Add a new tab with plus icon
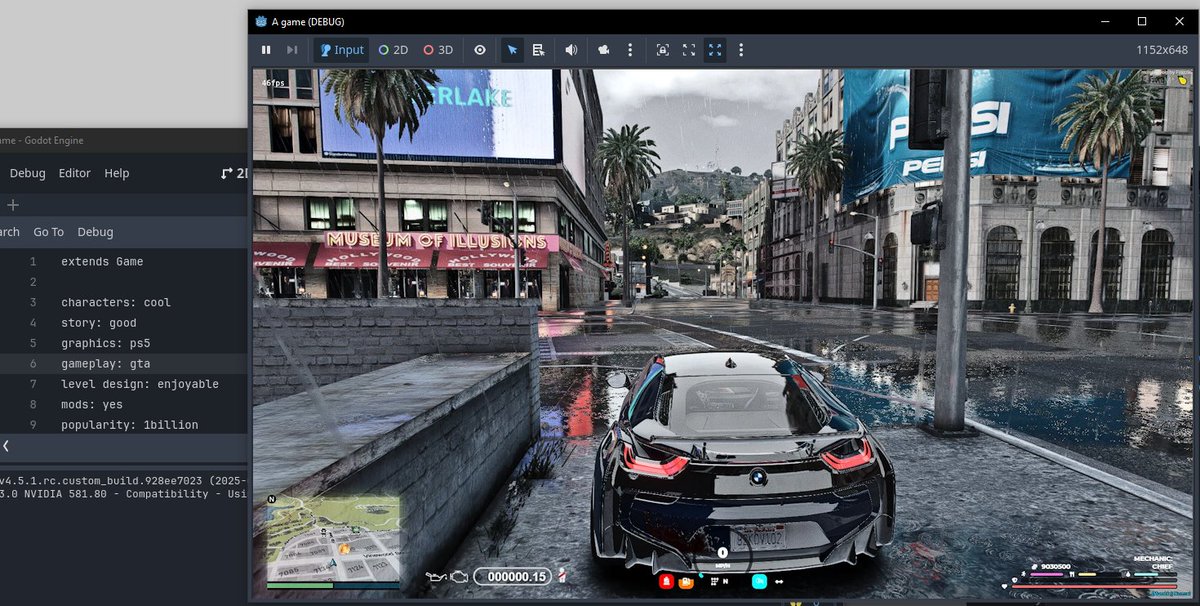 13,205
